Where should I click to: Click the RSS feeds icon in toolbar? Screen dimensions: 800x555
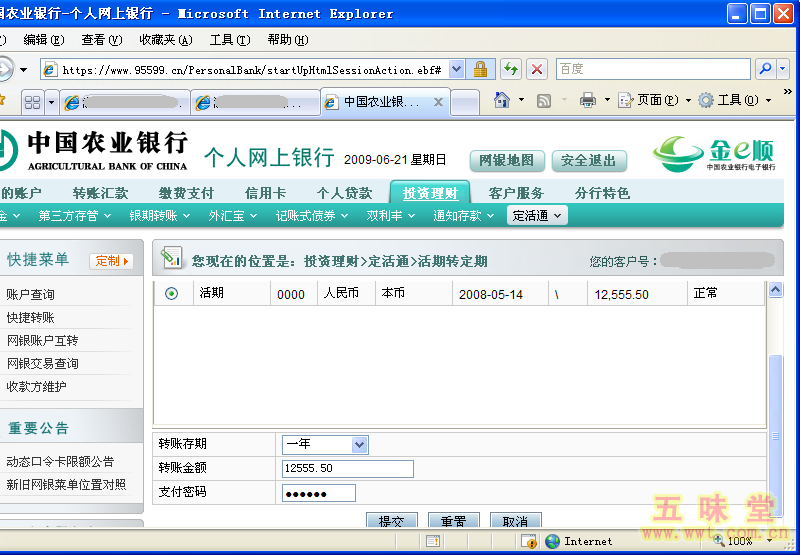tap(544, 100)
